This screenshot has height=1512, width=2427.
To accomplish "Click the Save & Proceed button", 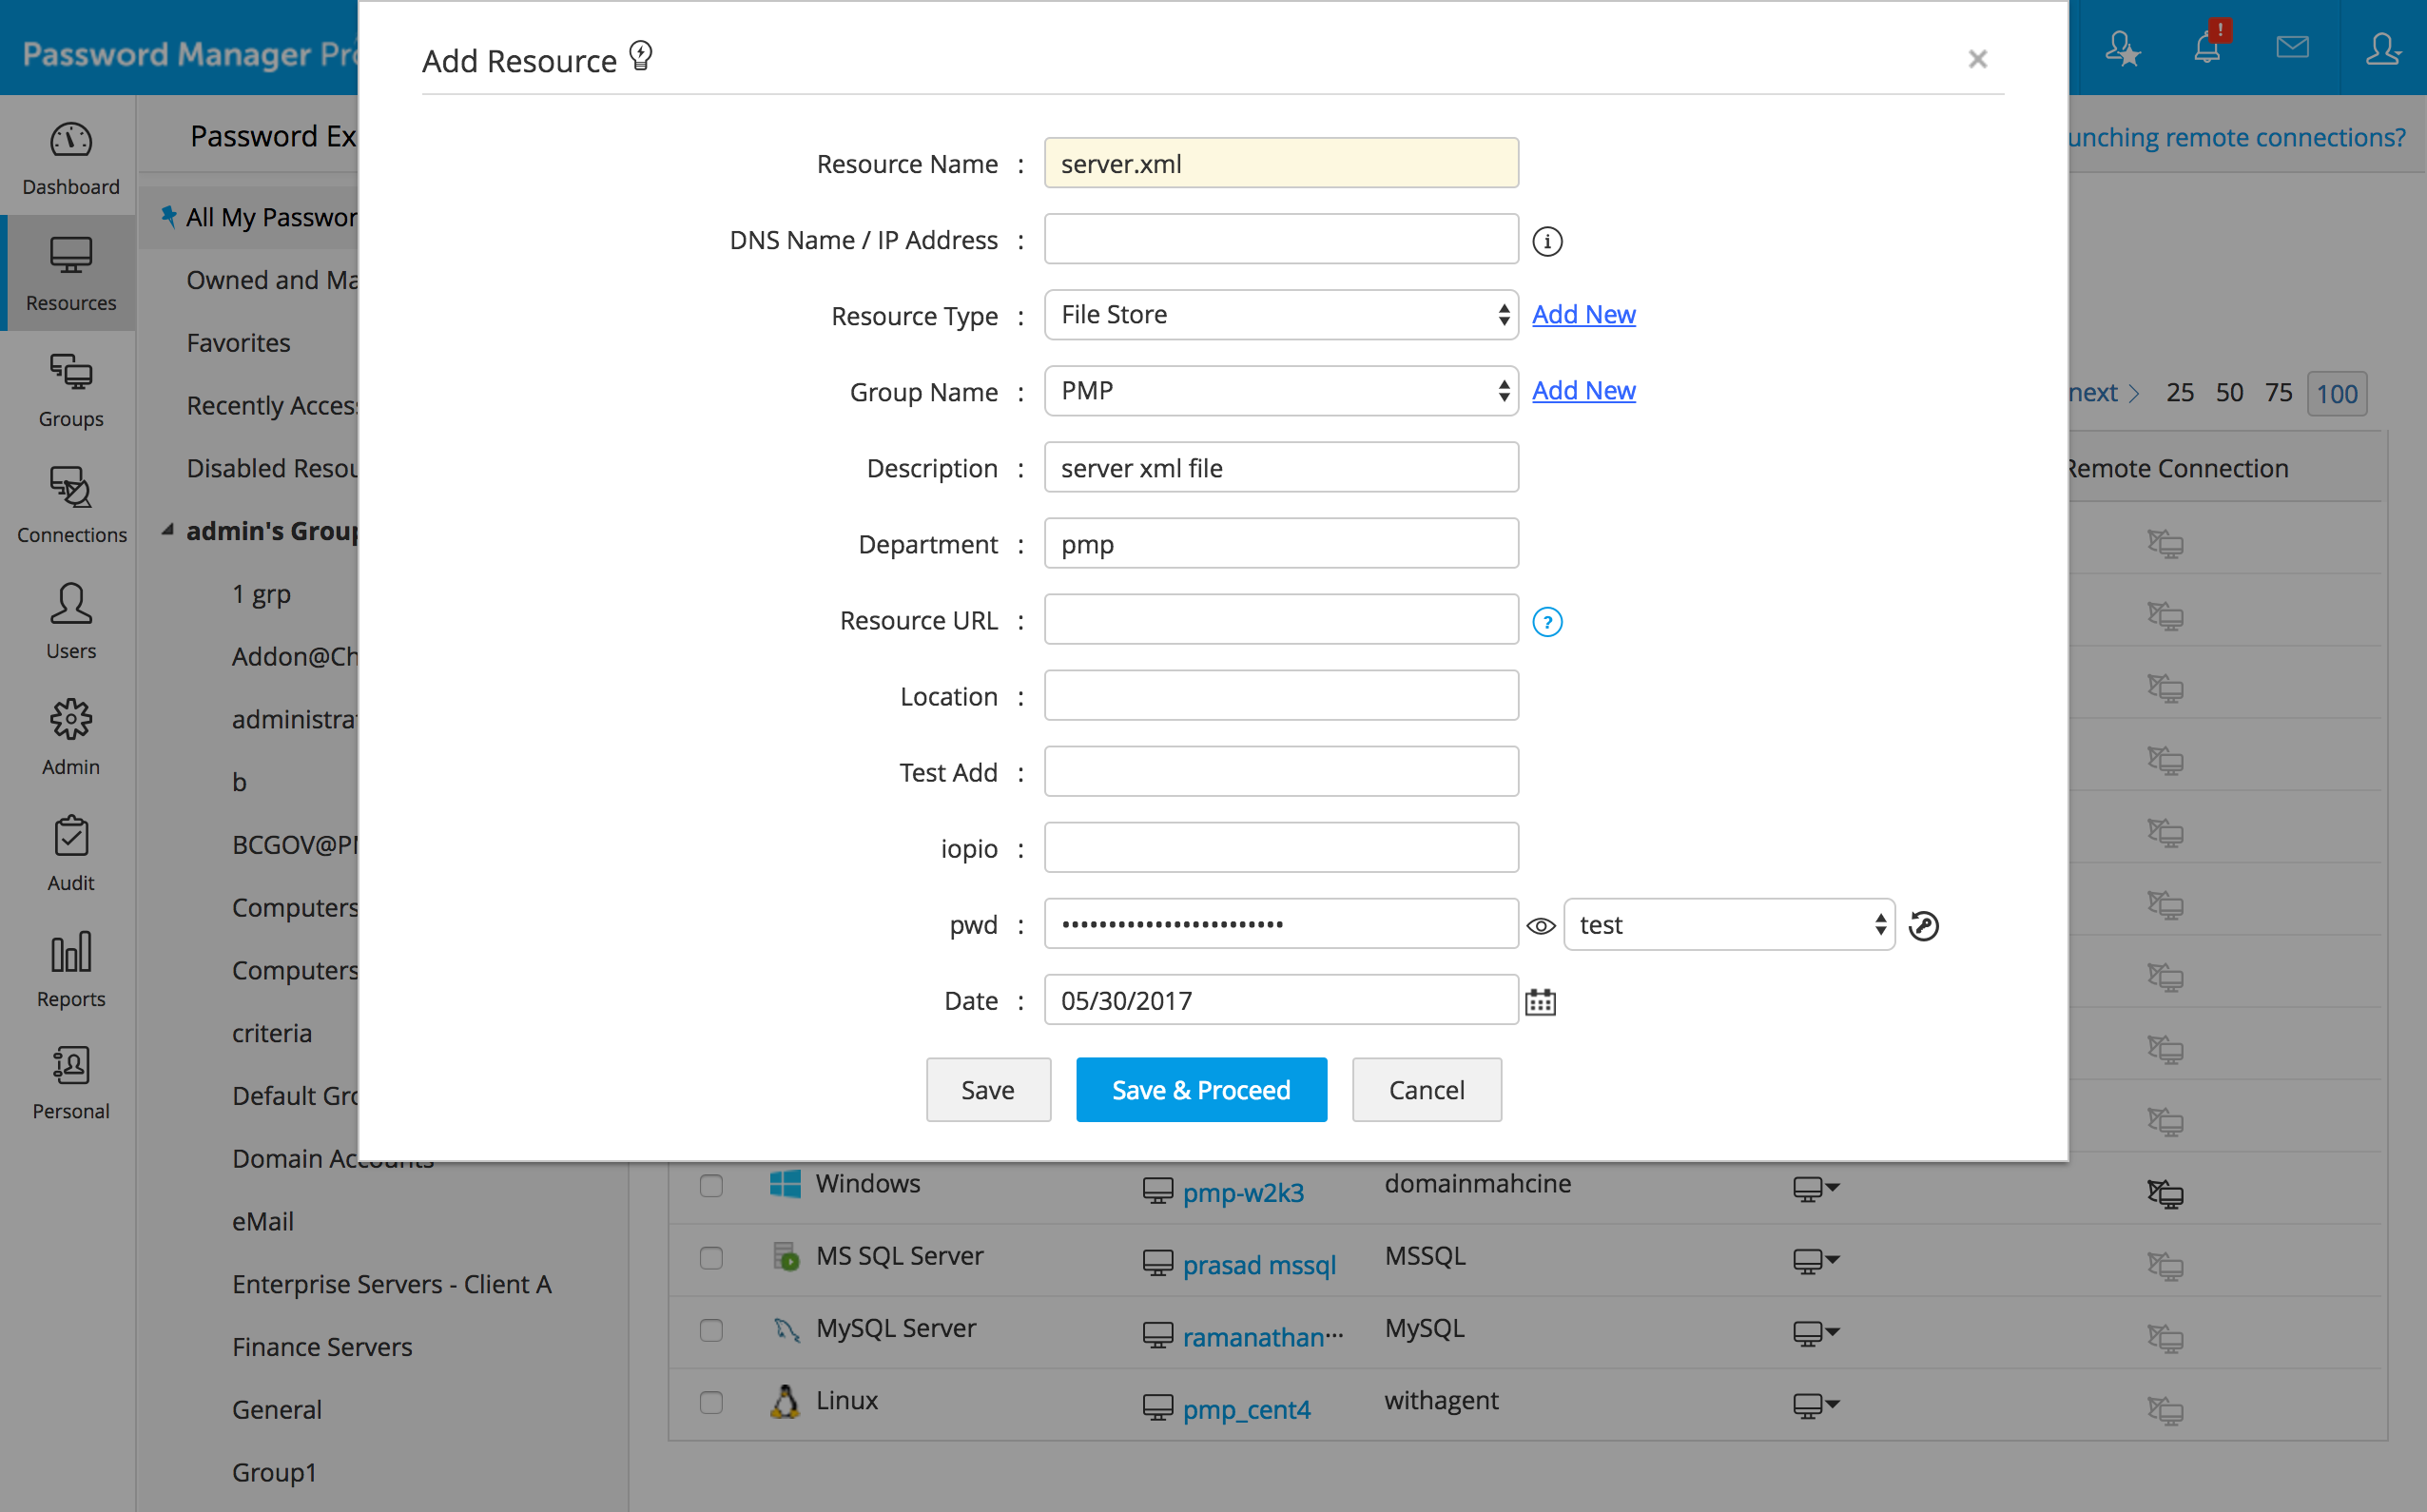I will (x=1201, y=1090).
